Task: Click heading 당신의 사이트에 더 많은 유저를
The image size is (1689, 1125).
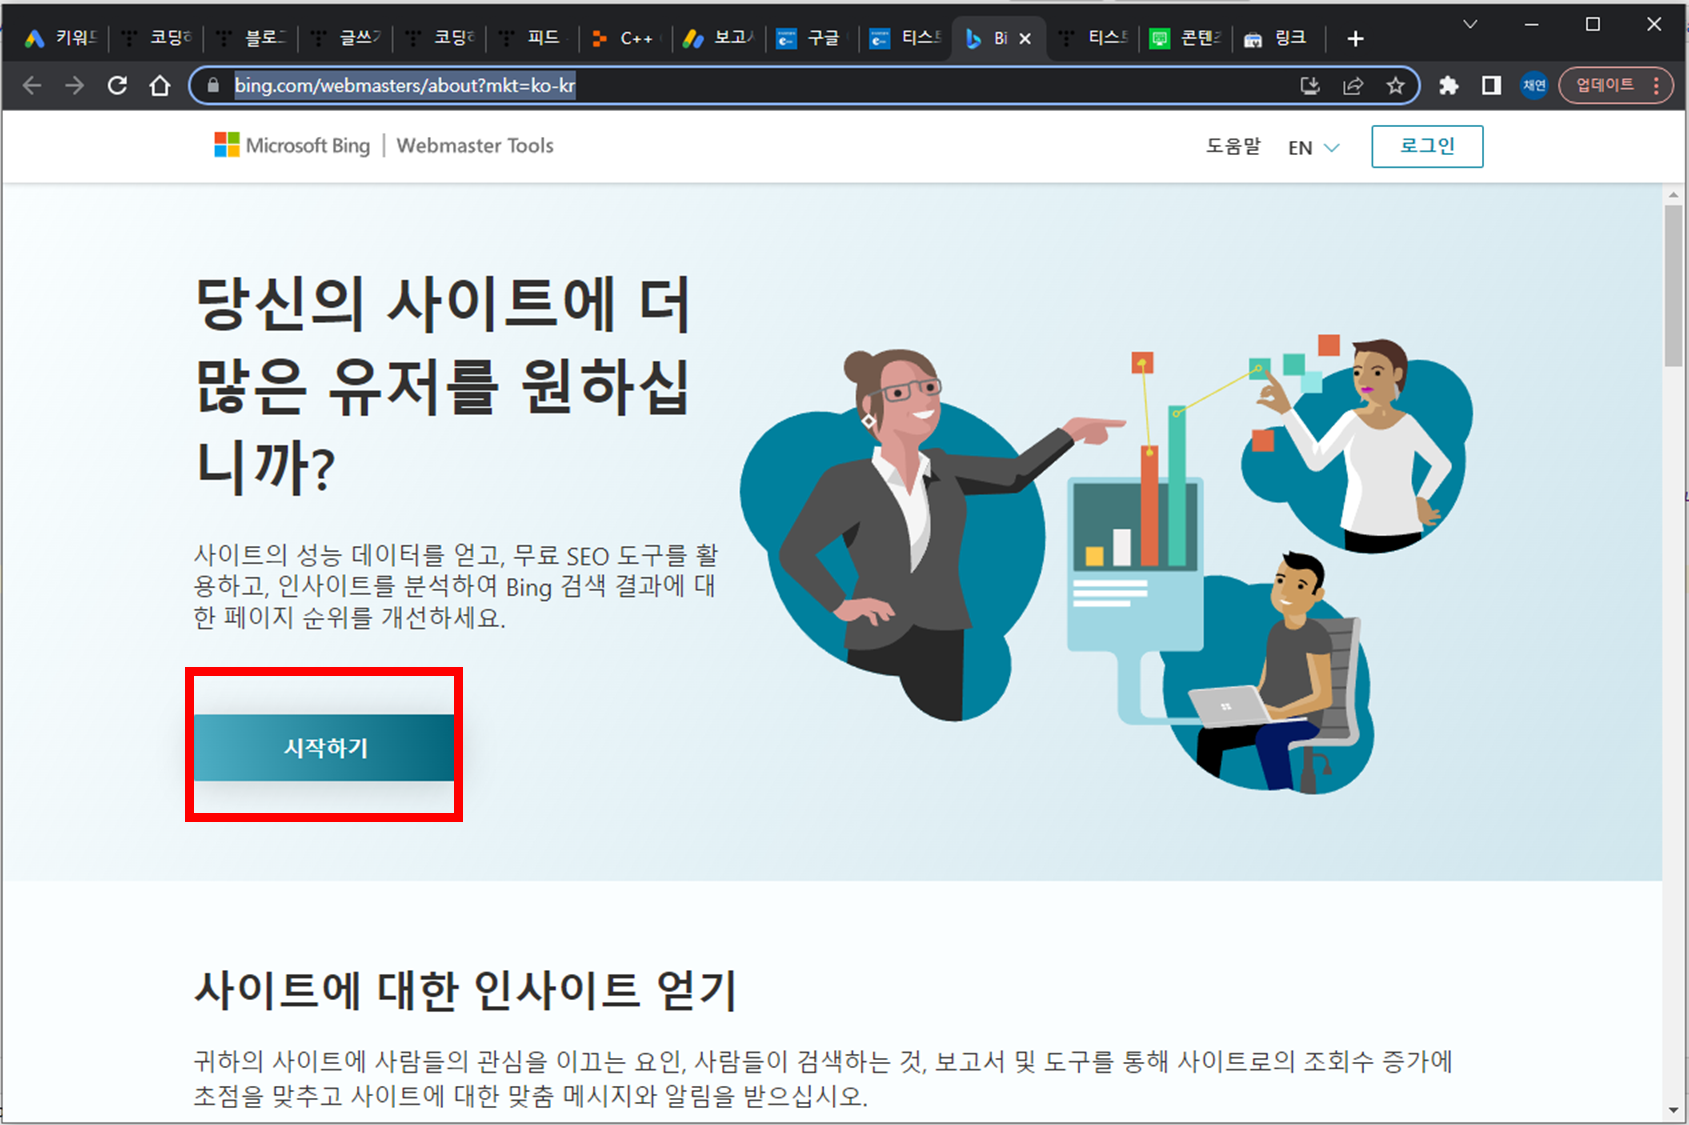Action: (443, 386)
